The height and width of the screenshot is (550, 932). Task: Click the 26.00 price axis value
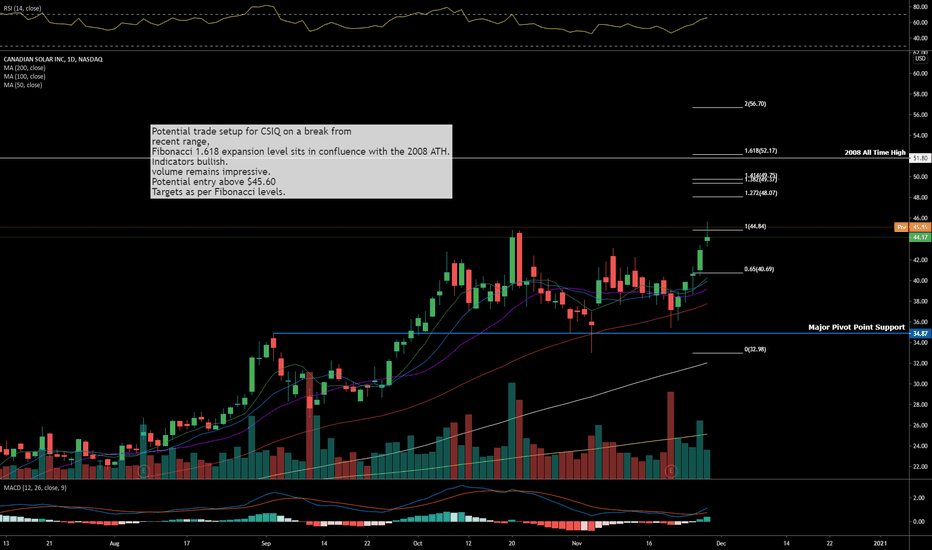coord(920,426)
